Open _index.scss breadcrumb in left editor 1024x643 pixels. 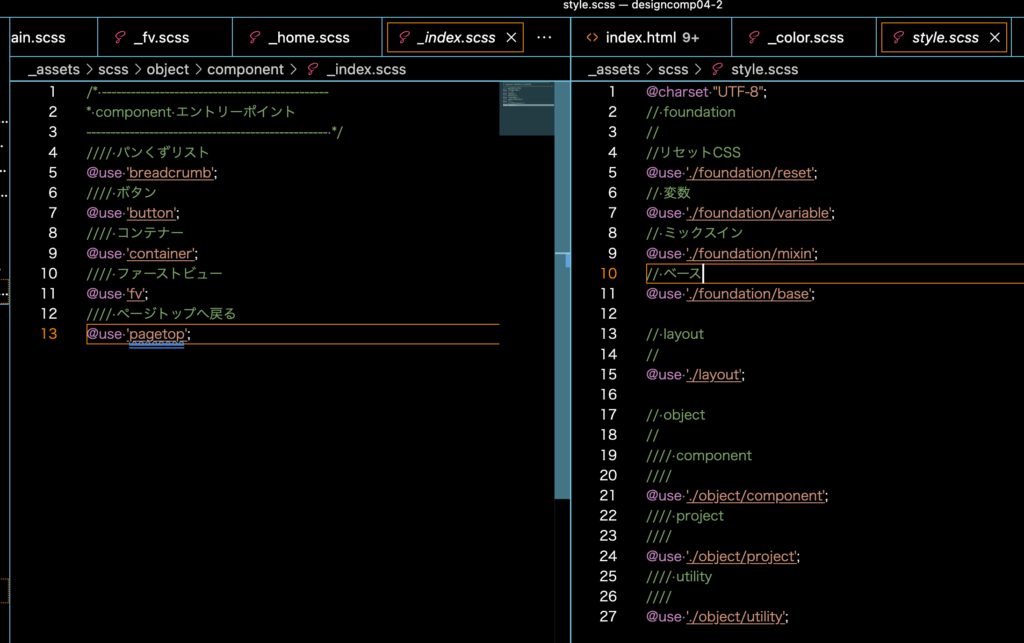(x=366, y=69)
